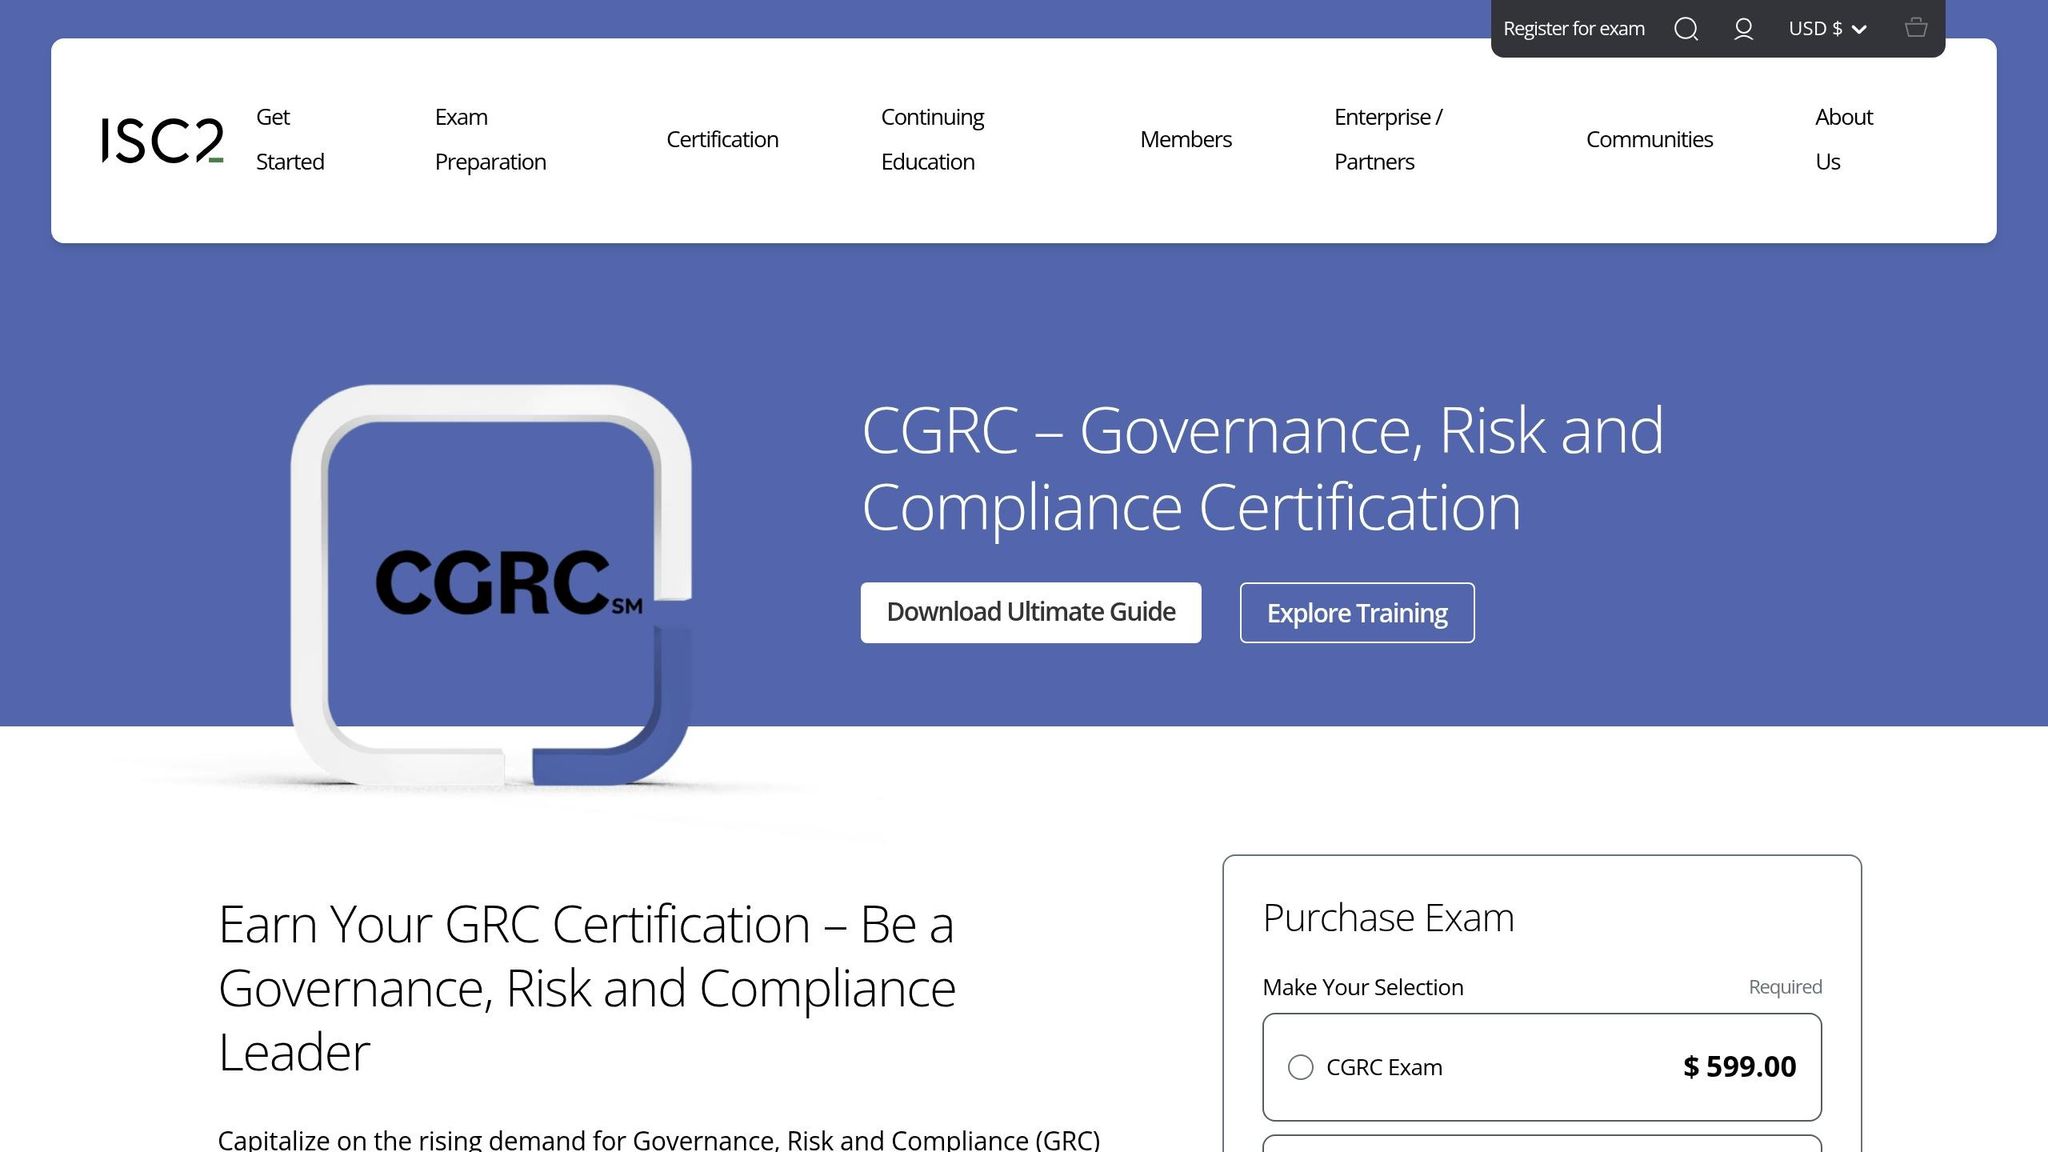Screen dimensions: 2048x1152
Task: Select the CGRC Exam radio button
Action: (x=1301, y=1067)
